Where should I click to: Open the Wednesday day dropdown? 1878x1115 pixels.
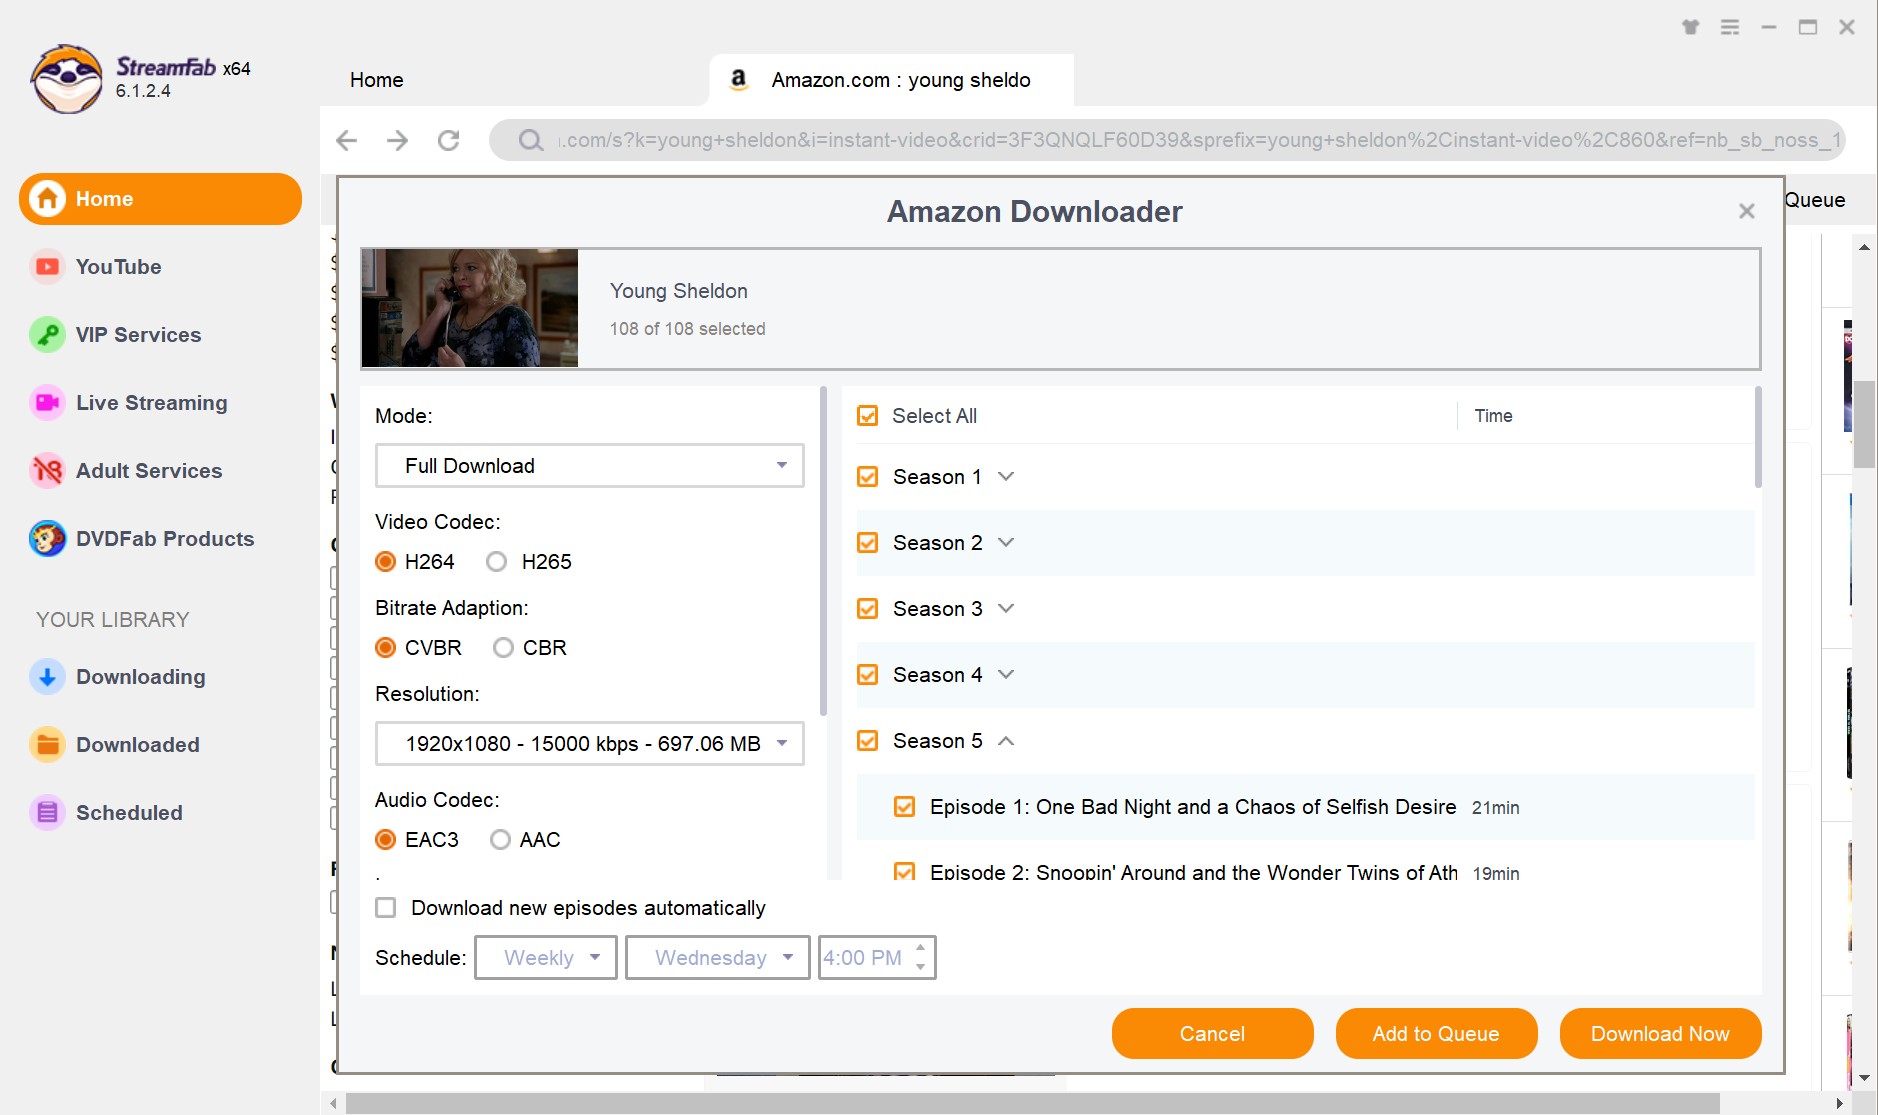718,958
